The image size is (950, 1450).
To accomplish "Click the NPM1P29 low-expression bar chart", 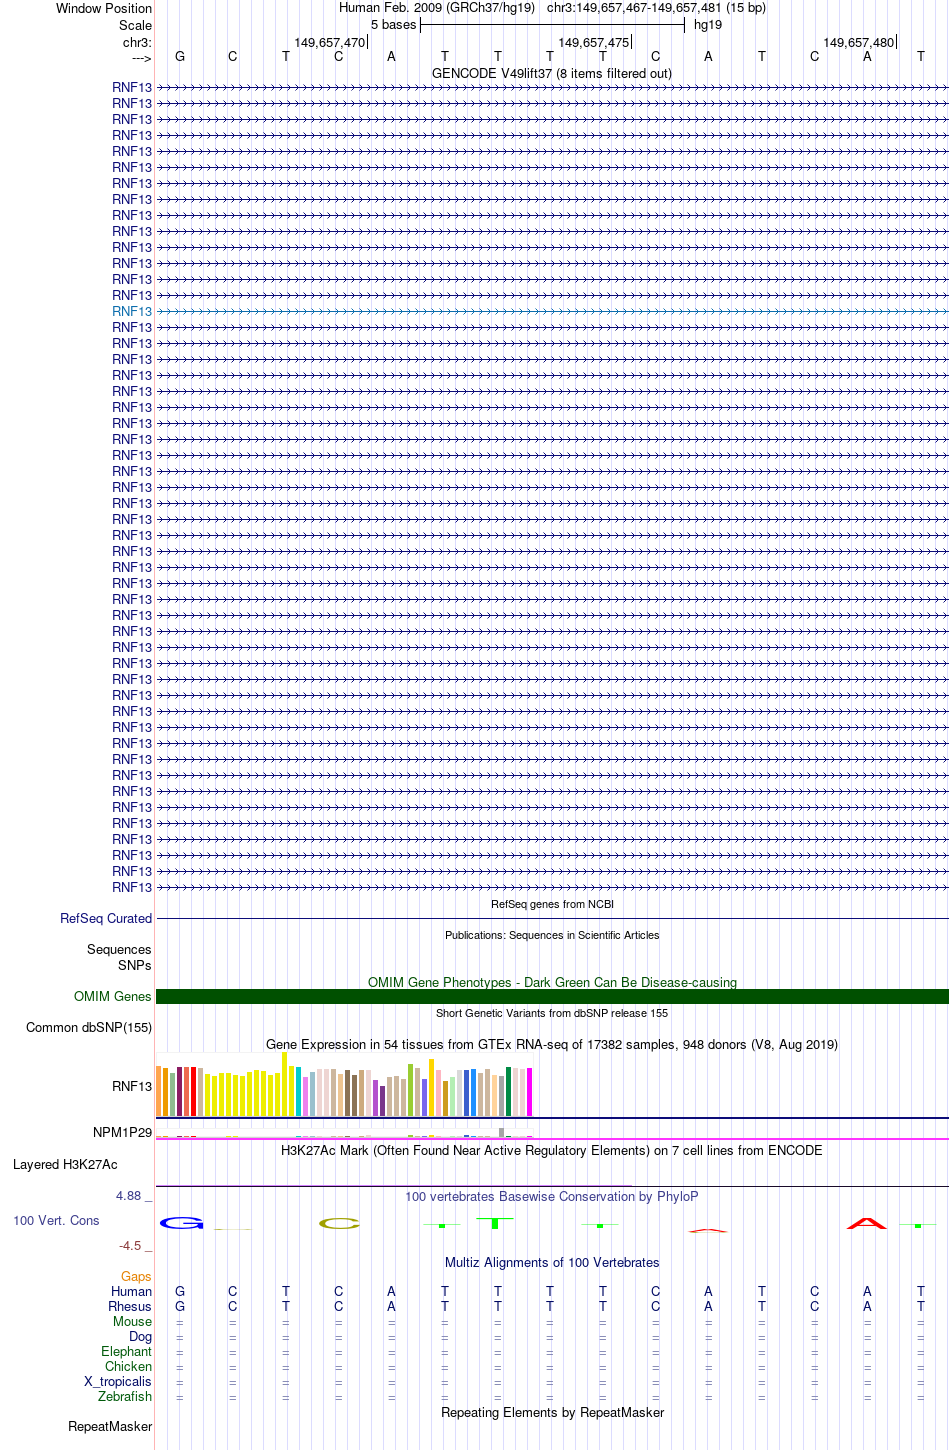I will (x=345, y=1134).
